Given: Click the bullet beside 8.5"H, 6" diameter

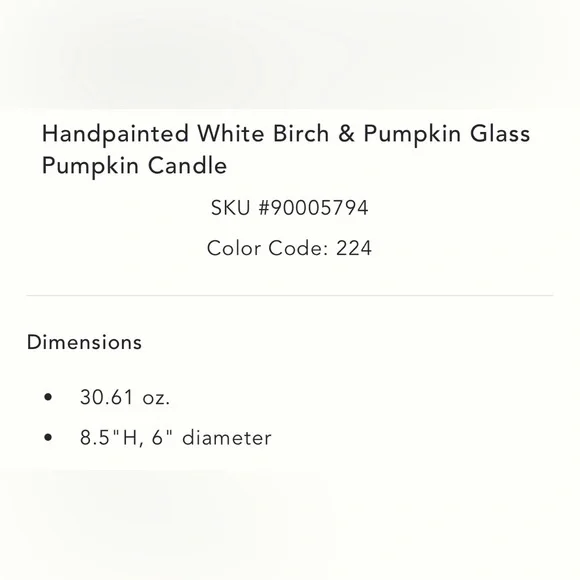Looking at the screenshot, I should click(x=48, y=438).
